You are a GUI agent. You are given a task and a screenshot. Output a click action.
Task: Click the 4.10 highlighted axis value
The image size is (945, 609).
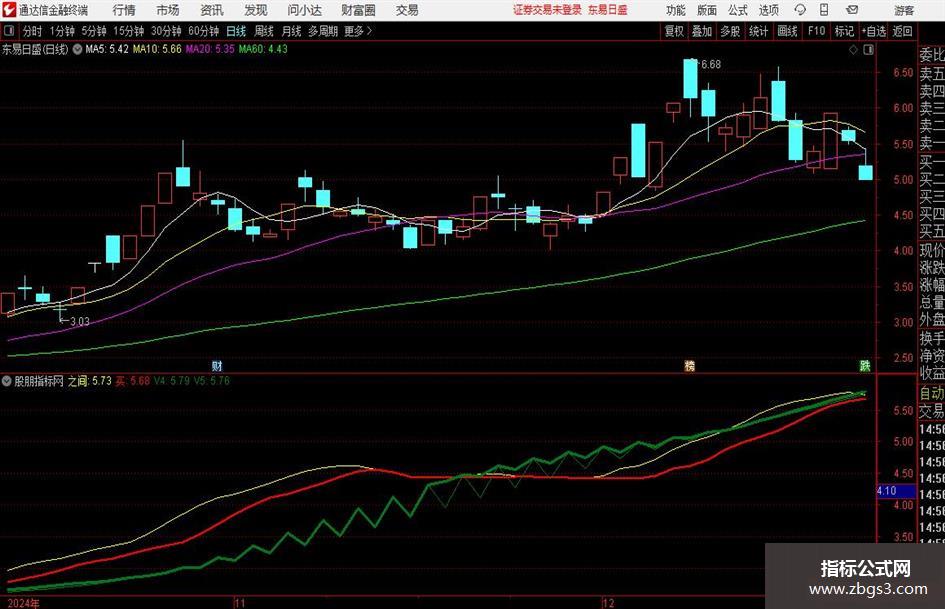click(x=895, y=491)
